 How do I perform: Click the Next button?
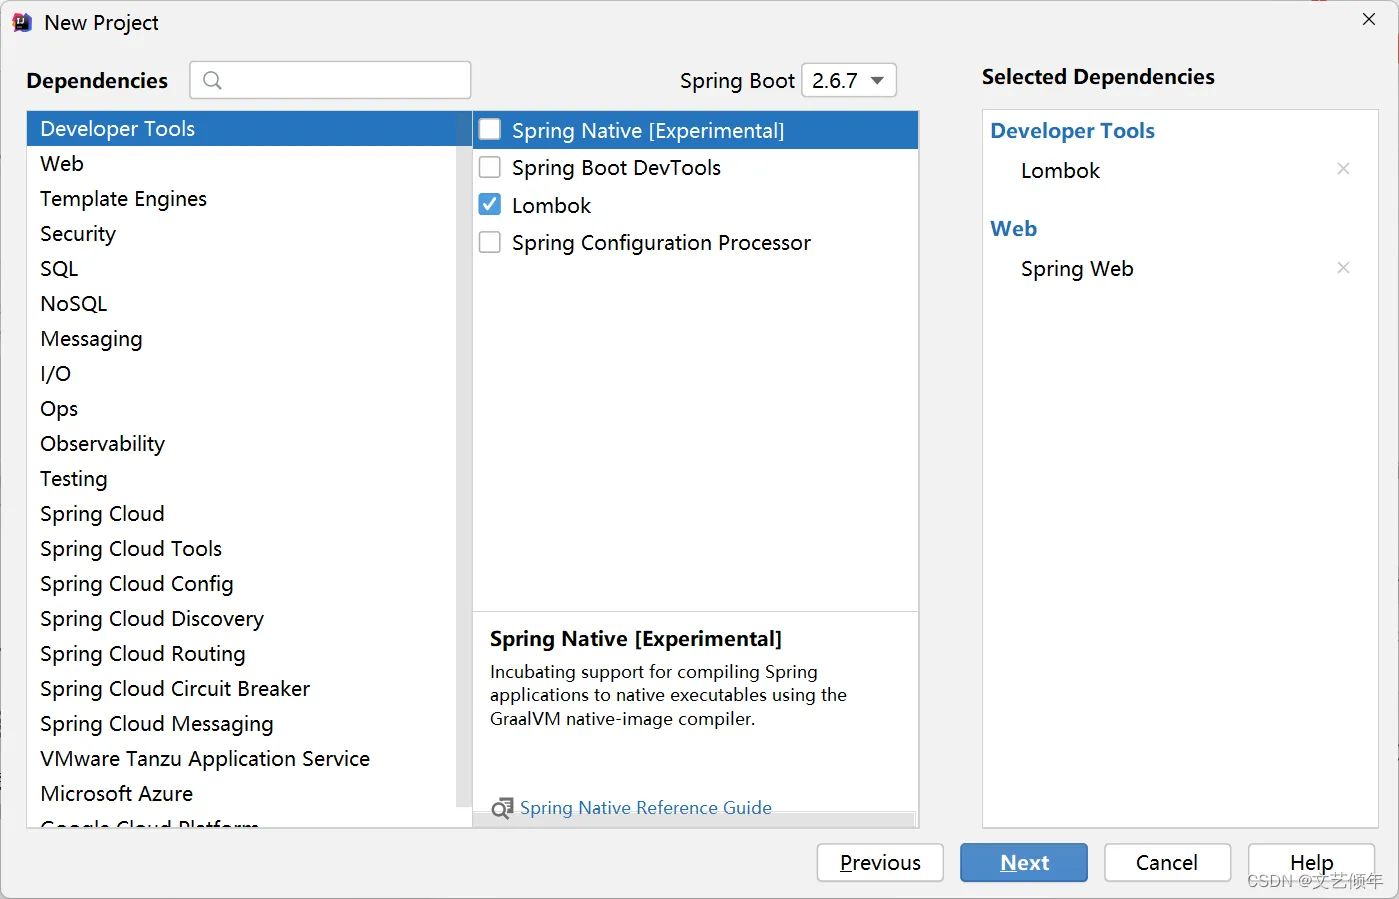1023,862
